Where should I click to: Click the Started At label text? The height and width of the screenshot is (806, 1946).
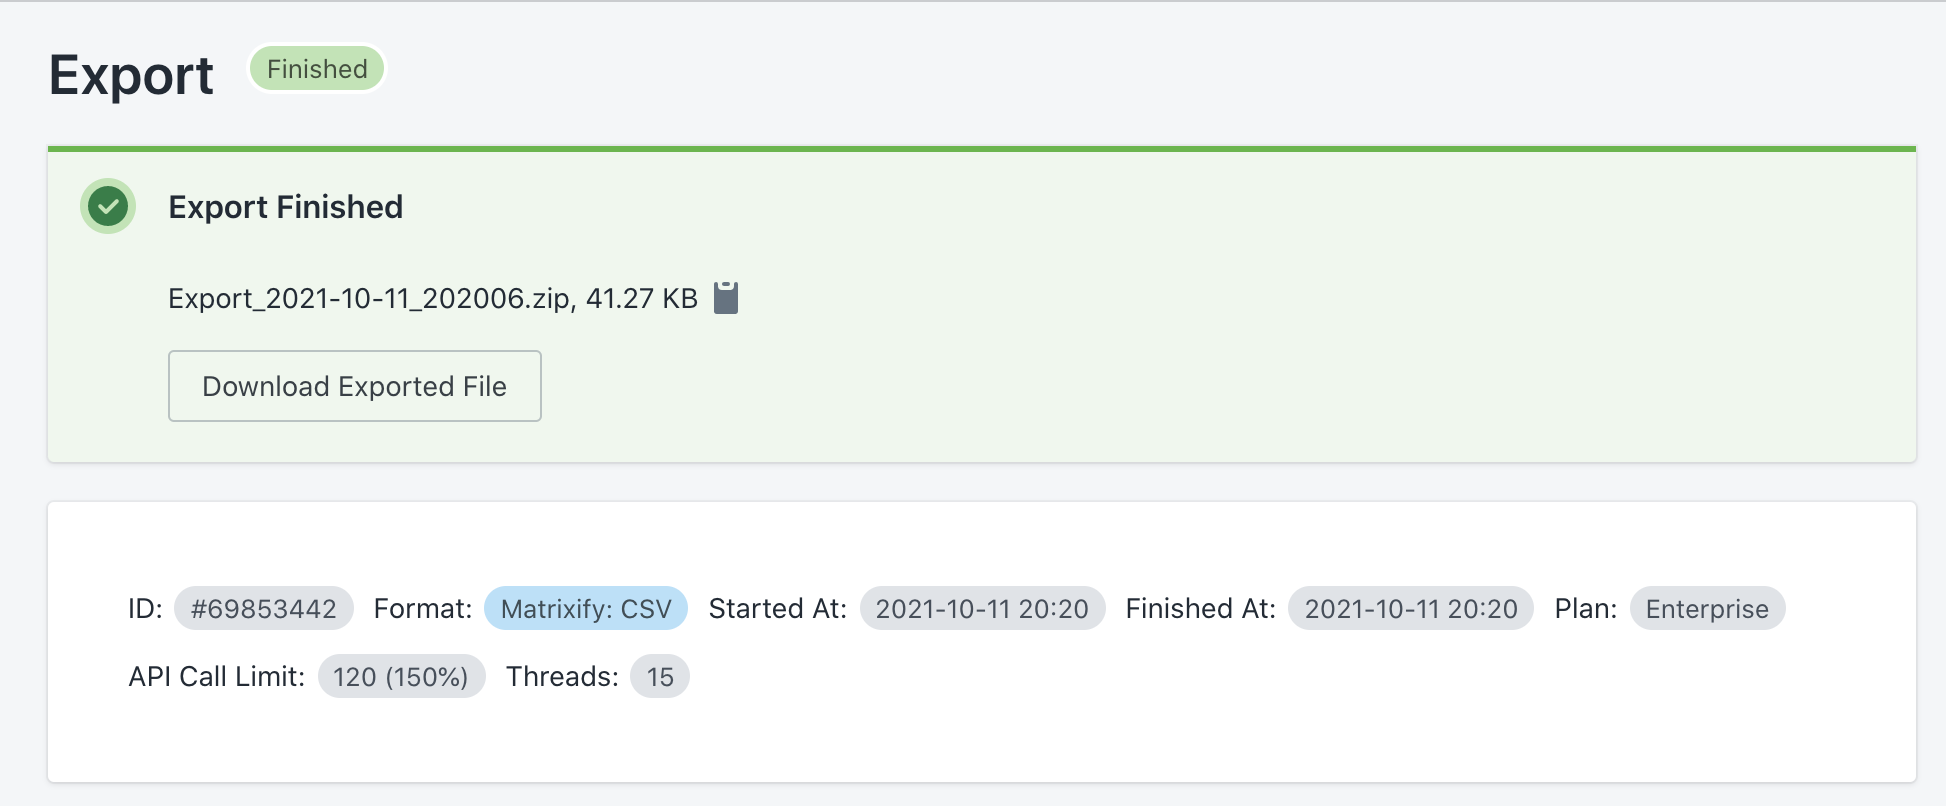(778, 608)
